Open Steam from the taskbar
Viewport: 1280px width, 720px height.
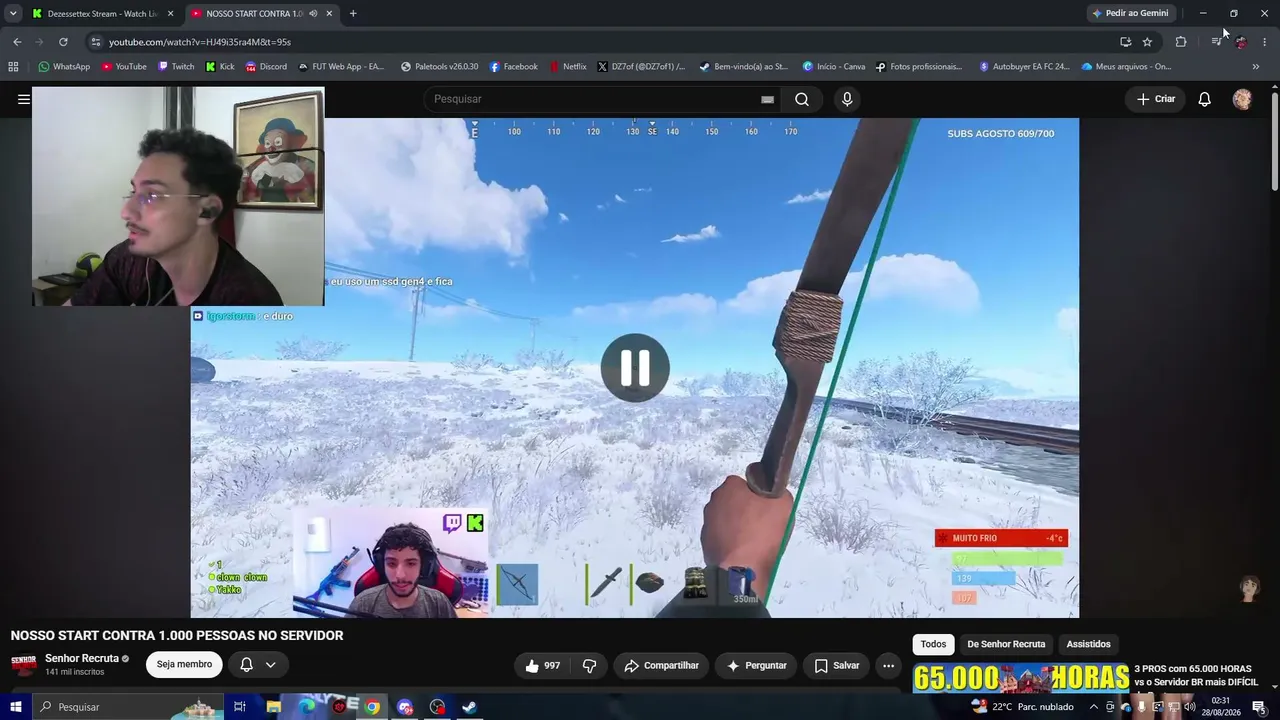click(470, 707)
